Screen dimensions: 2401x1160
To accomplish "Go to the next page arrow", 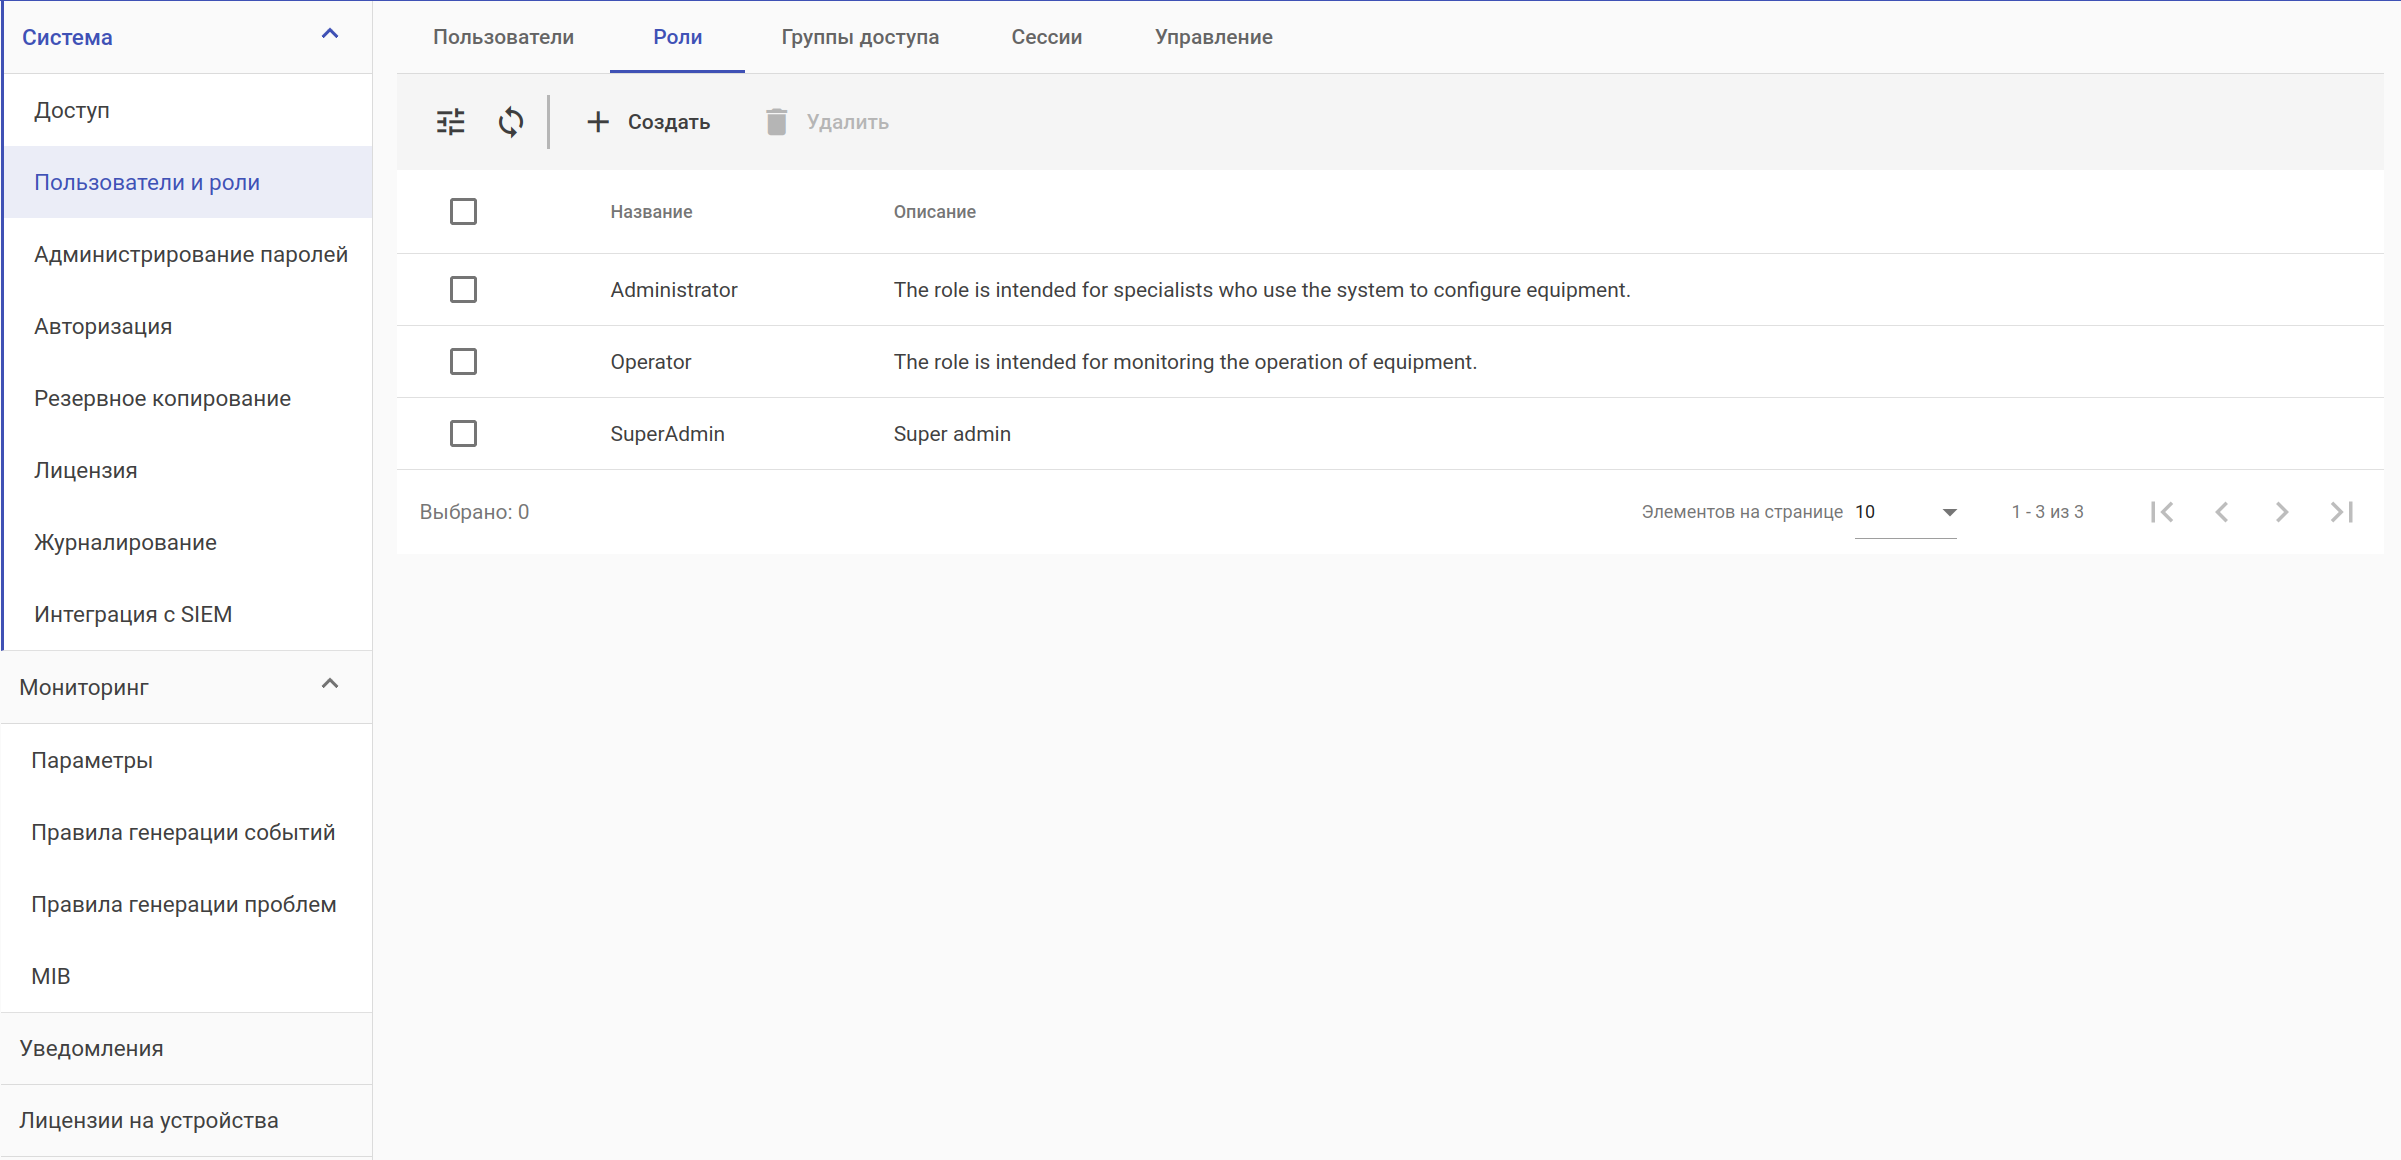I will pyautogui.click(x=2282, y=512).
